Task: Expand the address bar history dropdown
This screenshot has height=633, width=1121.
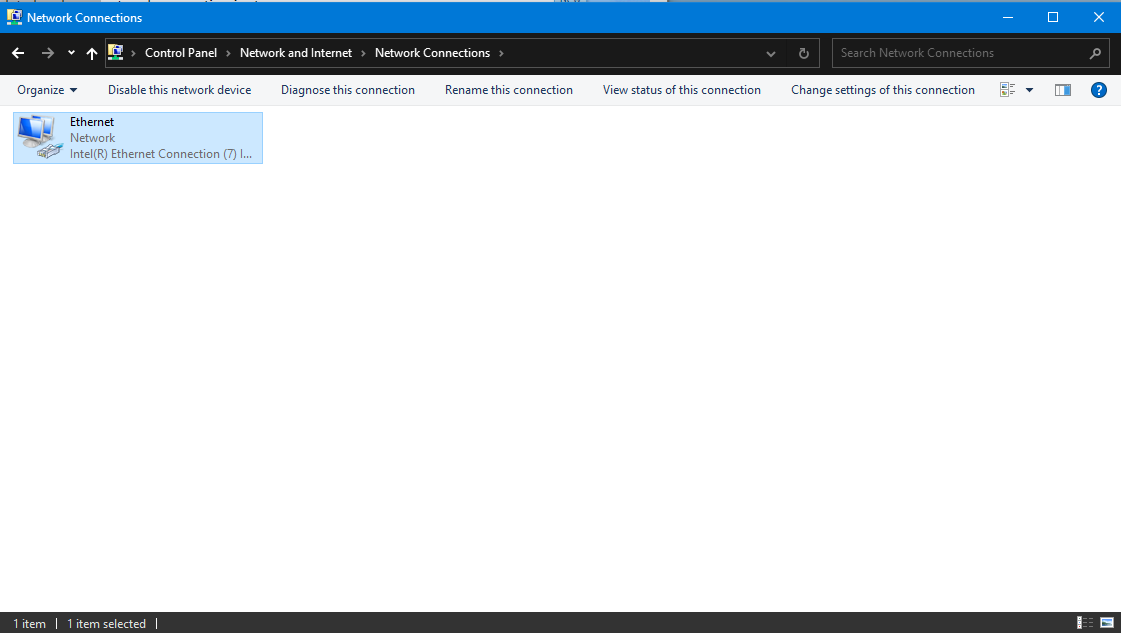Action: [x=771, y=53]
